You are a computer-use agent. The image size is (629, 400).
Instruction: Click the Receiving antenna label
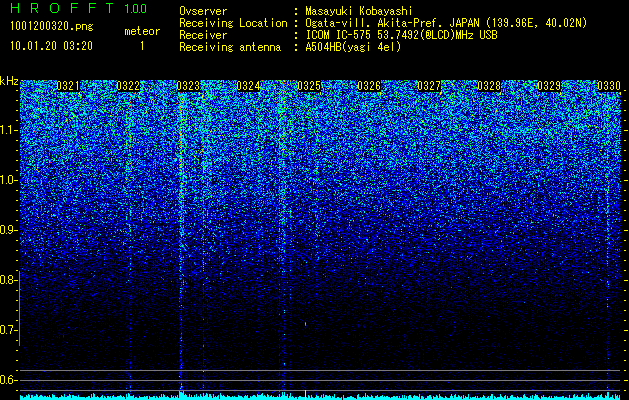click(x=230, y=47)
